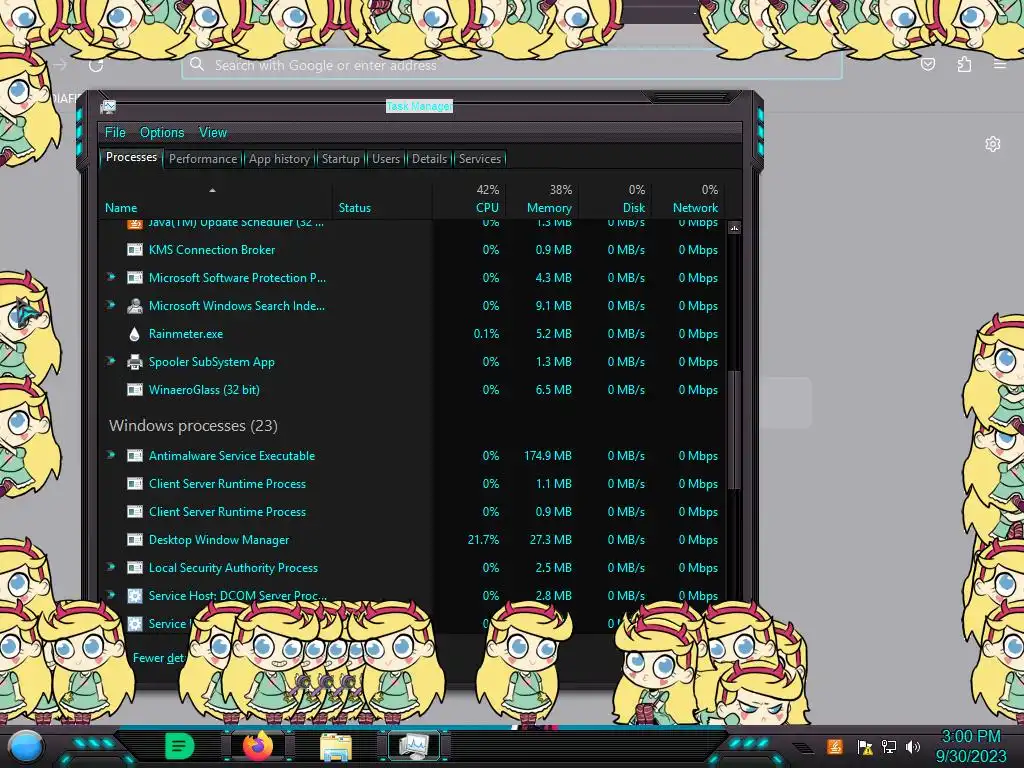Click the Spooler SubSystem App printer icon
The height and width of the screenshot is (768, 1024).
tap(135, 362)
